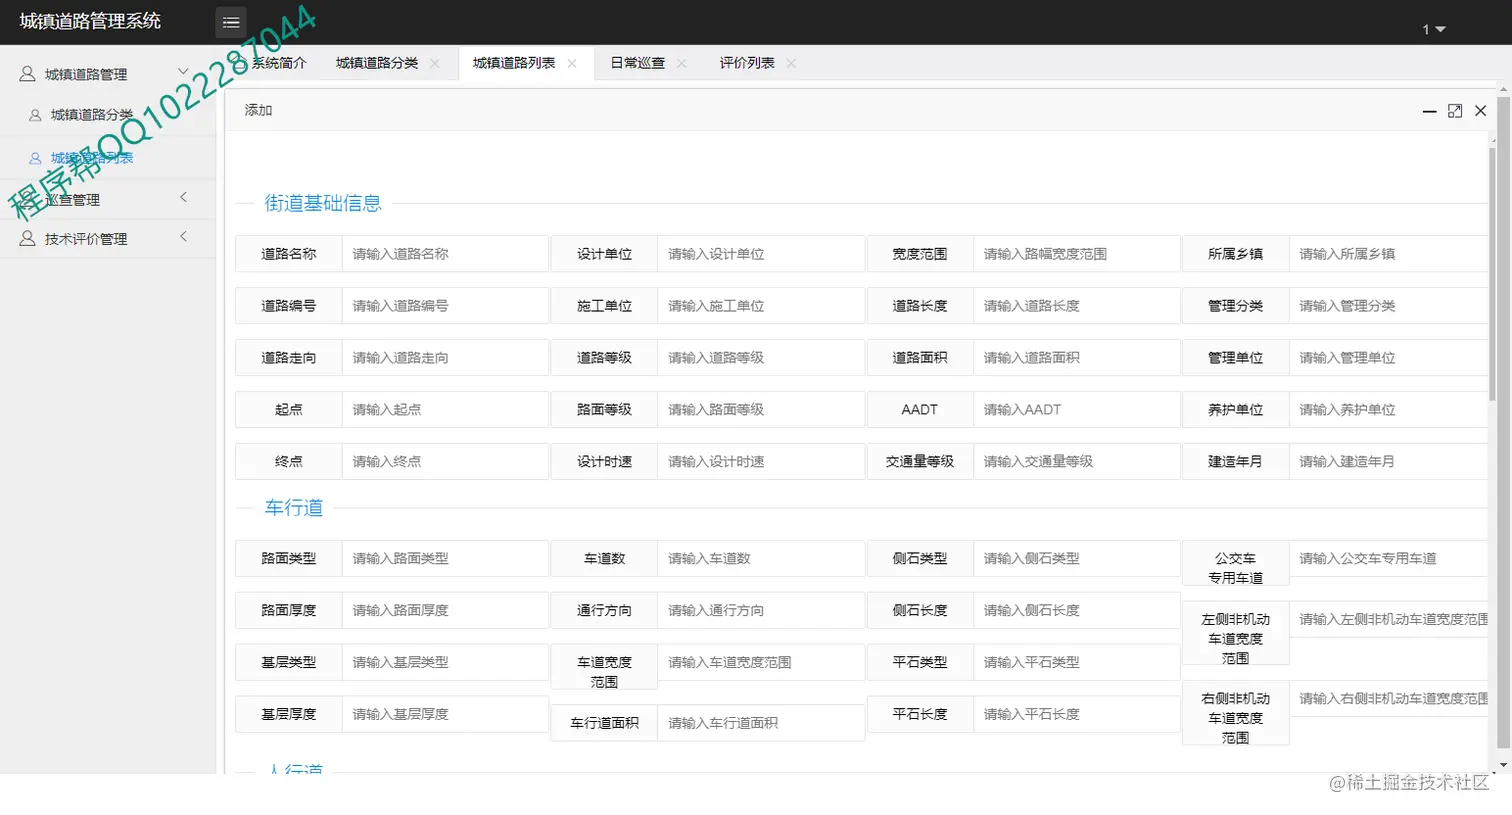Click the 起点 input field

point(445,410)
